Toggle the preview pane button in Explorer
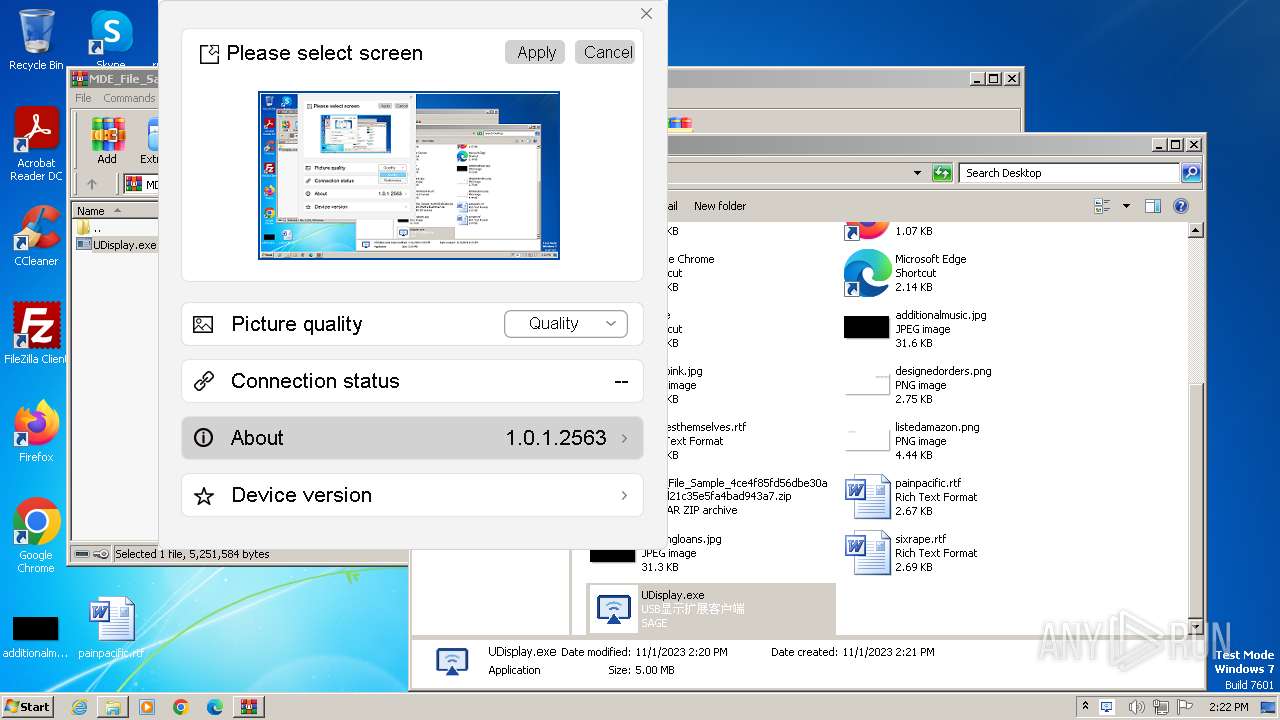This screenshot has height=720, width=1280. pos(1153,206)
